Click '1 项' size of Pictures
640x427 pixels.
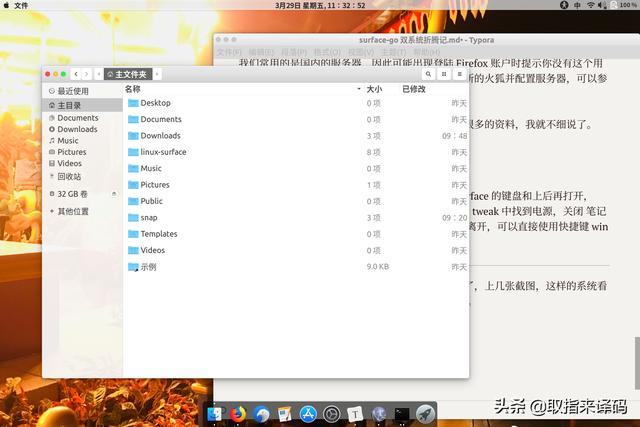[x=373, y=185]
